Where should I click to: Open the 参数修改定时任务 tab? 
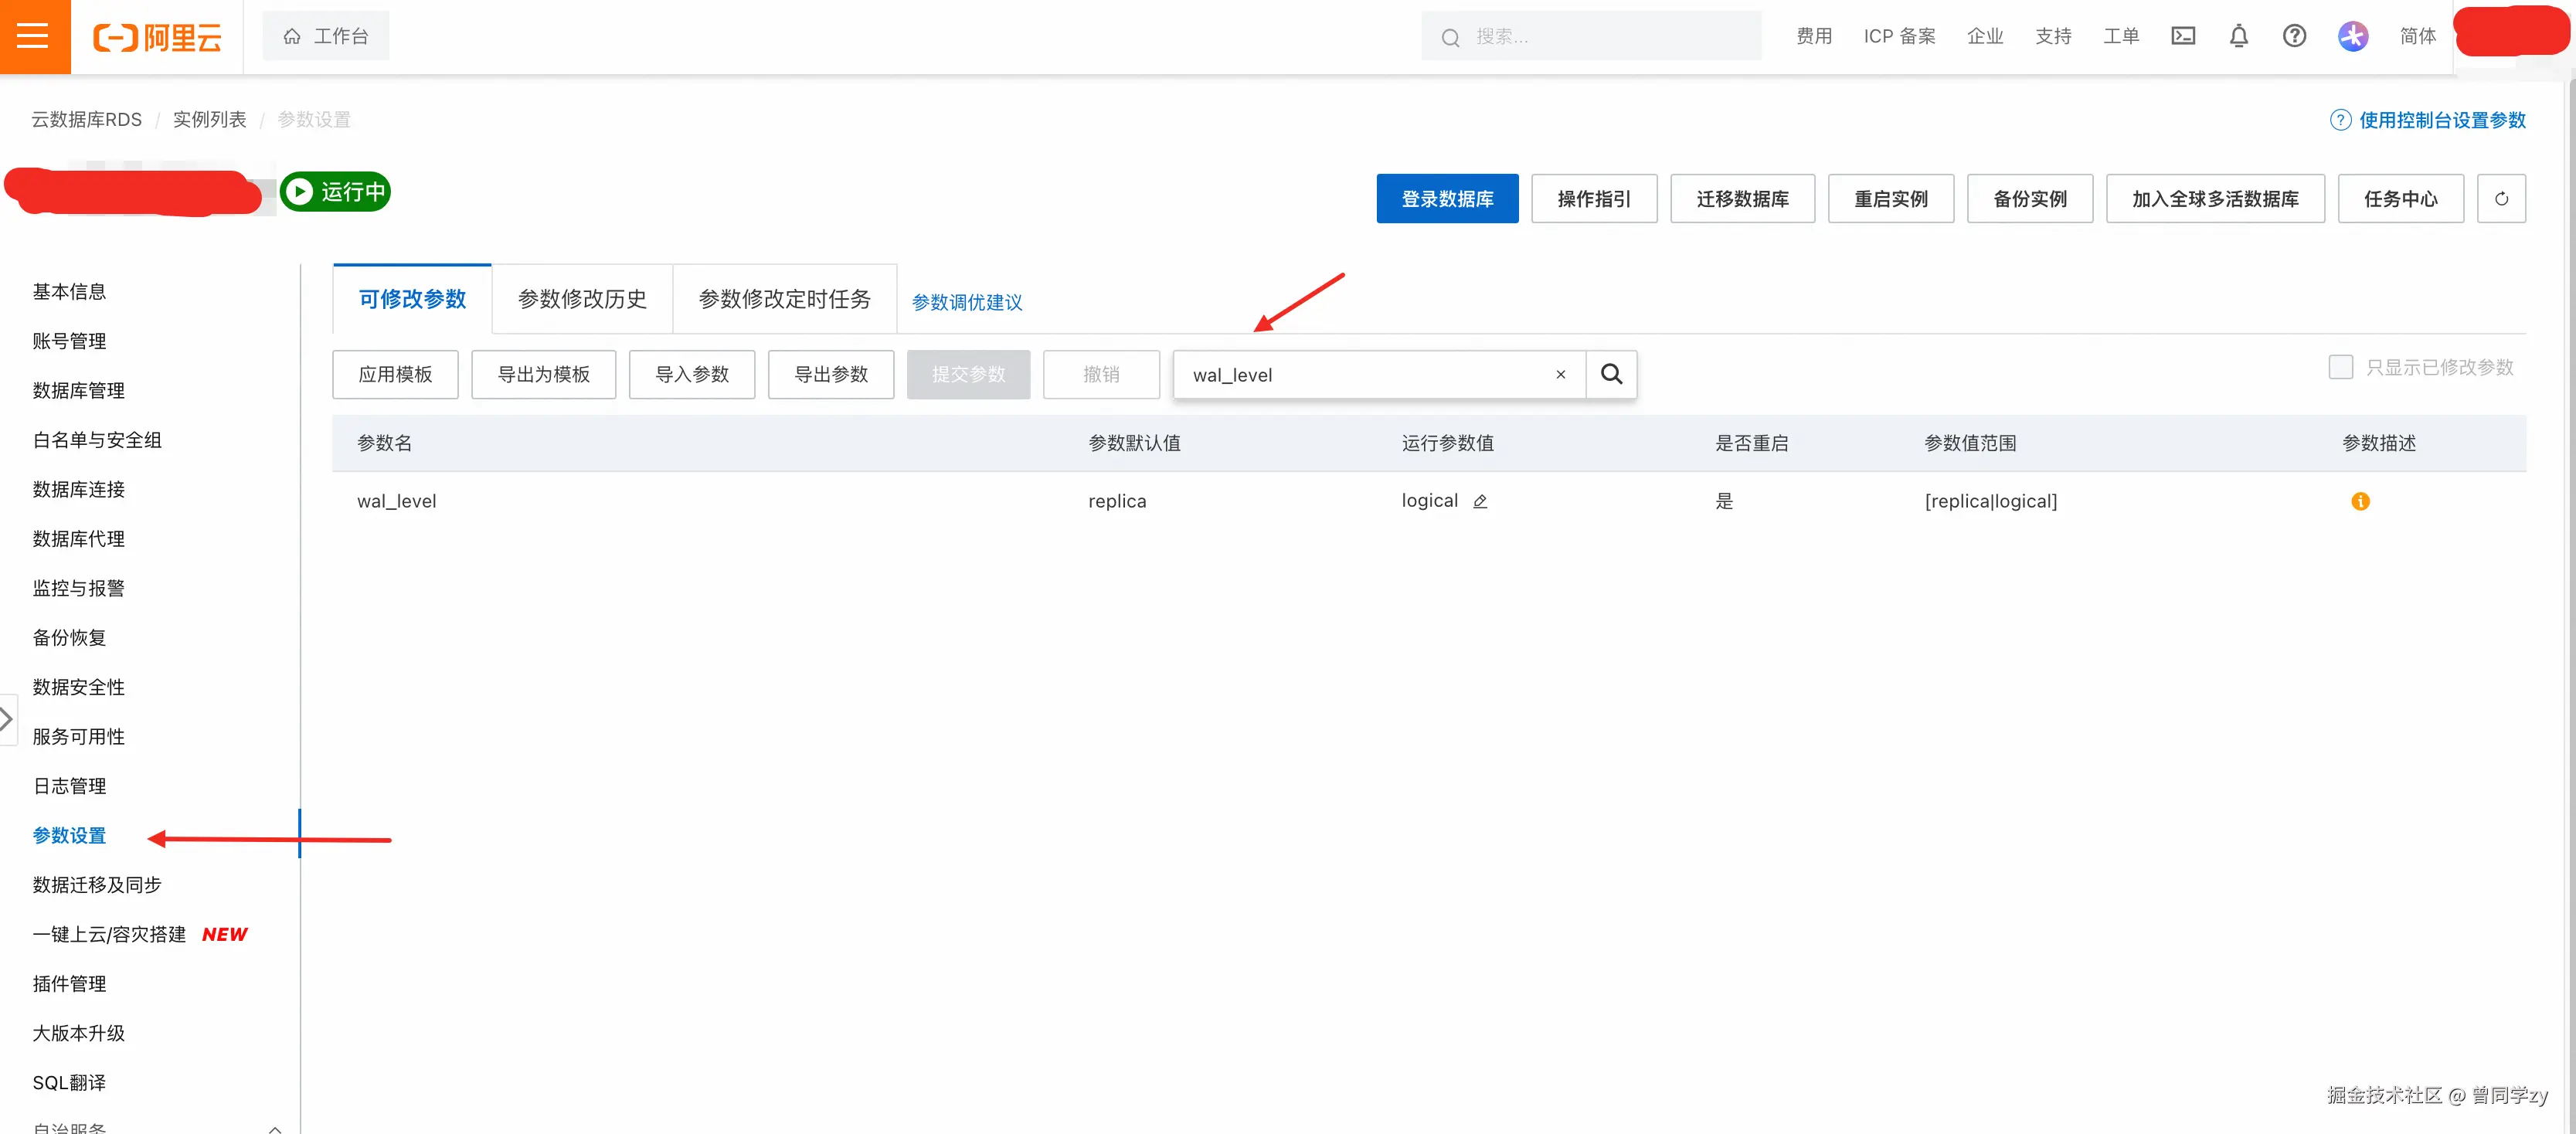click(x=784, y=298)
